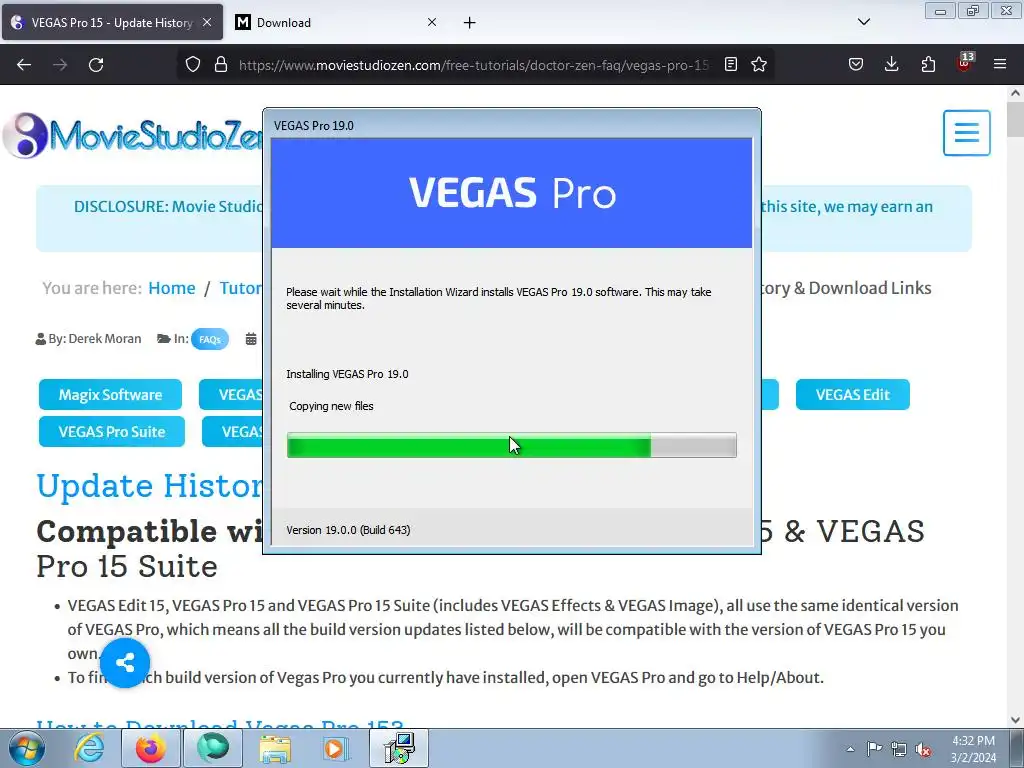Click the page scrollbar up arrow

coord(1015,93)
